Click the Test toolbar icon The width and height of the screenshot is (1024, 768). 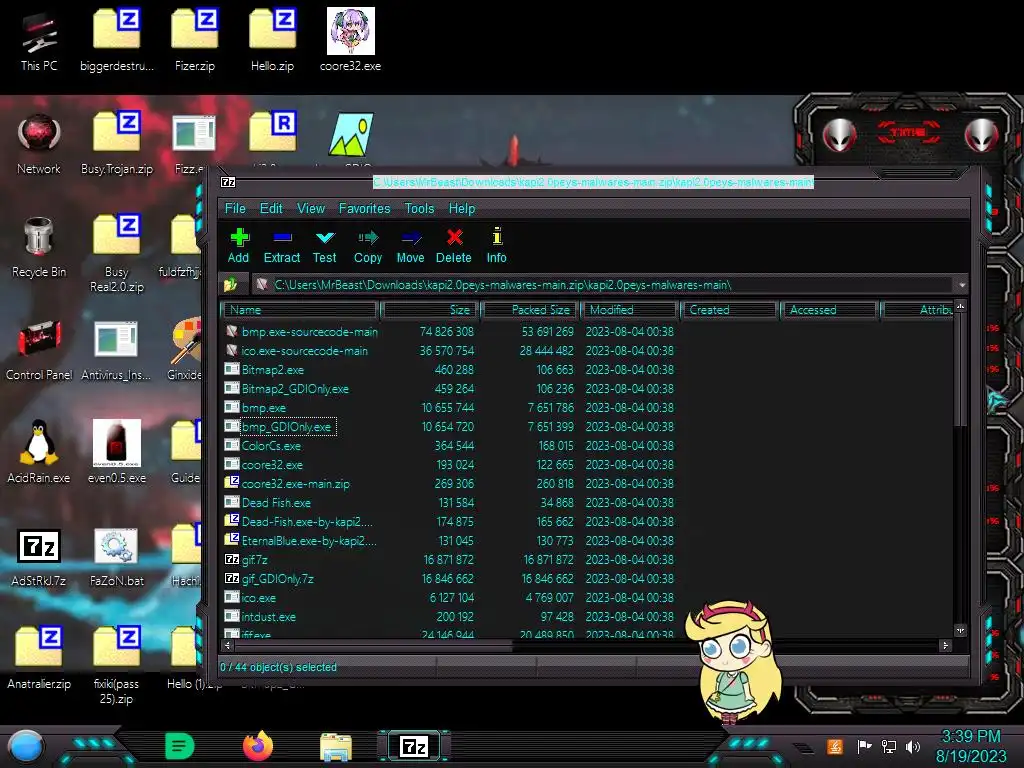[x=325, y=246]
